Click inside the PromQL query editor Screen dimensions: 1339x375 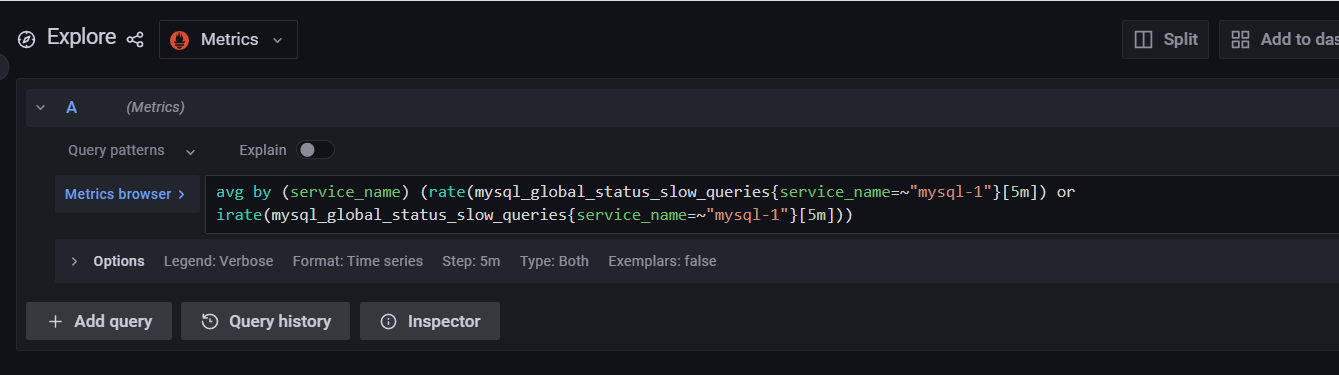772,204
